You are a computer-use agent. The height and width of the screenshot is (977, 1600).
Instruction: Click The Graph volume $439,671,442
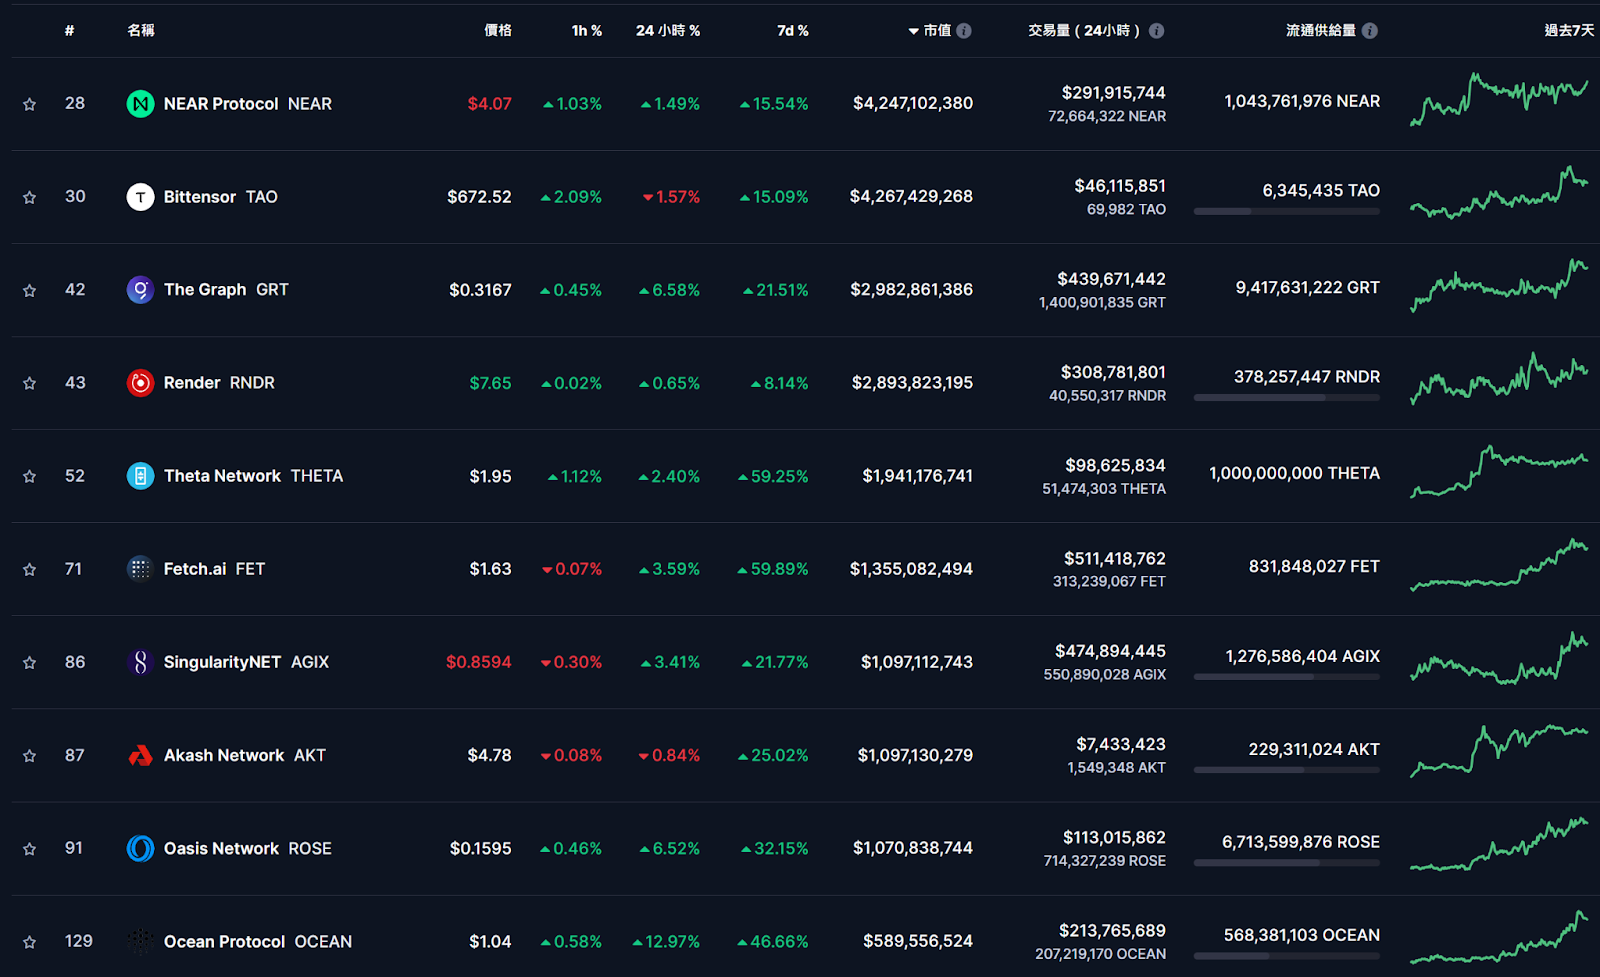coord(1112,279)
